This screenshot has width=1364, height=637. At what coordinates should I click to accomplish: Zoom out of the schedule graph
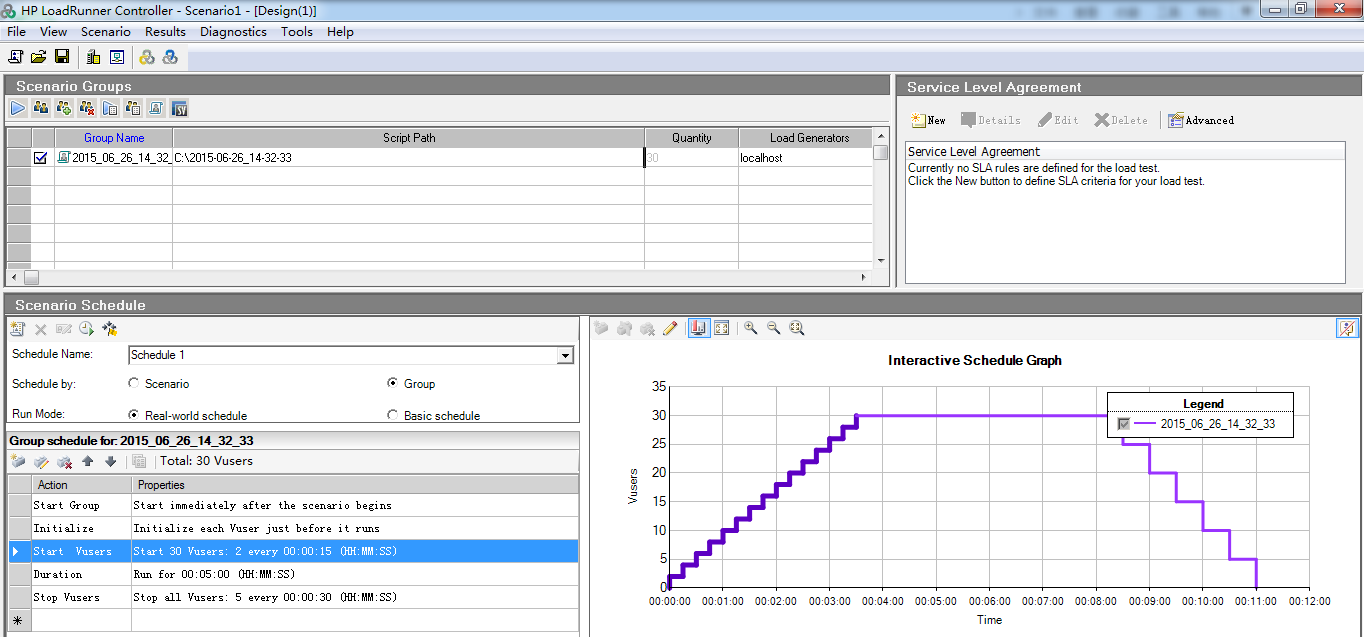(773, 328)
